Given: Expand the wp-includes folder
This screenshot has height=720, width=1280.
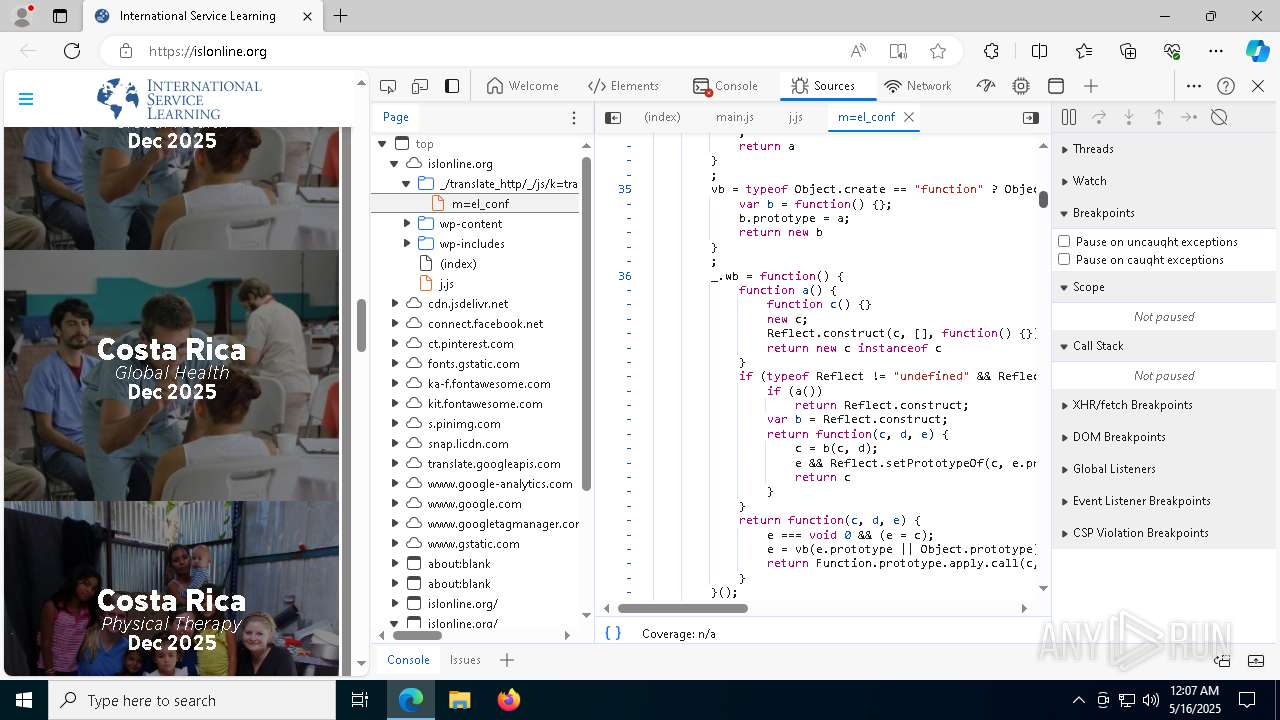Looking at the screenshot, I should (x=407, y=244).
